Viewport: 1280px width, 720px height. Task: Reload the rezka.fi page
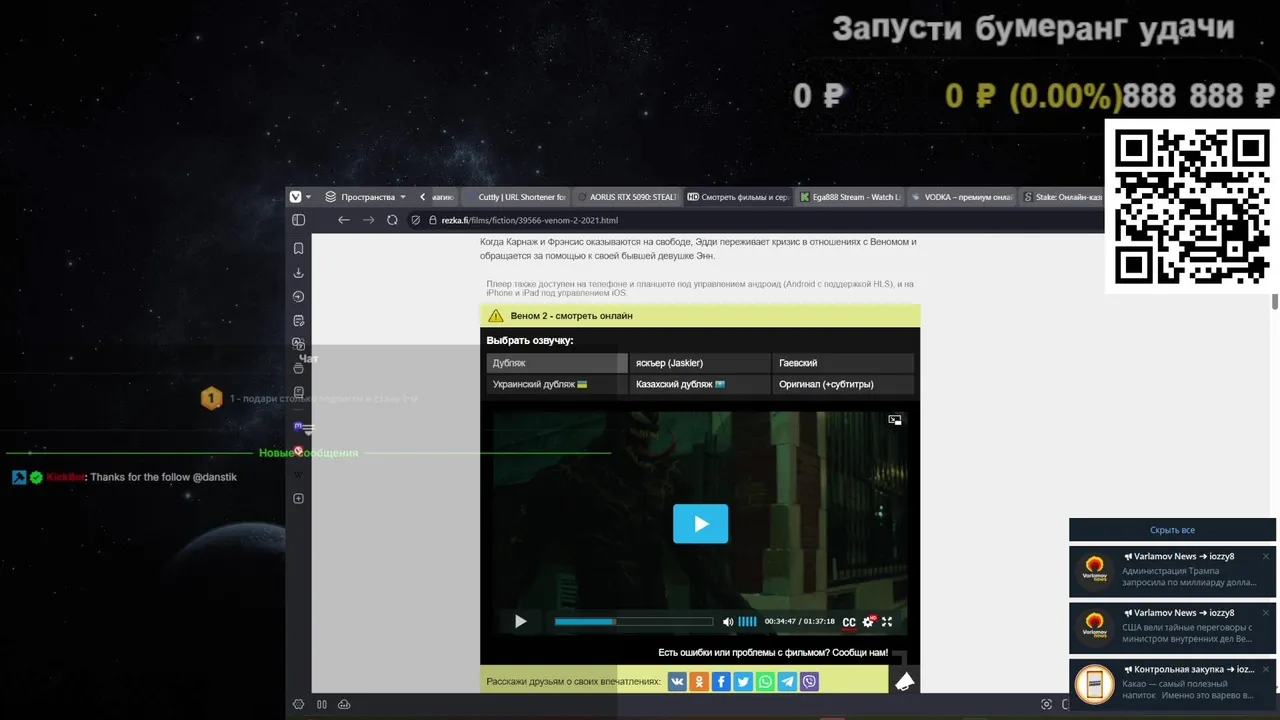(x=392, y=220)
